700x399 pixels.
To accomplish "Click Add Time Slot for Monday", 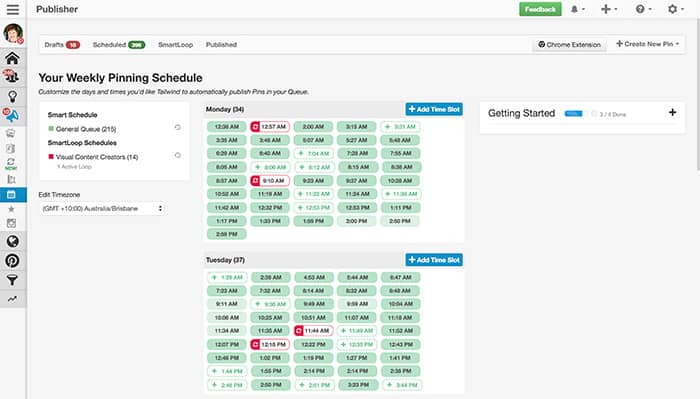I will [x=434, y=109].
